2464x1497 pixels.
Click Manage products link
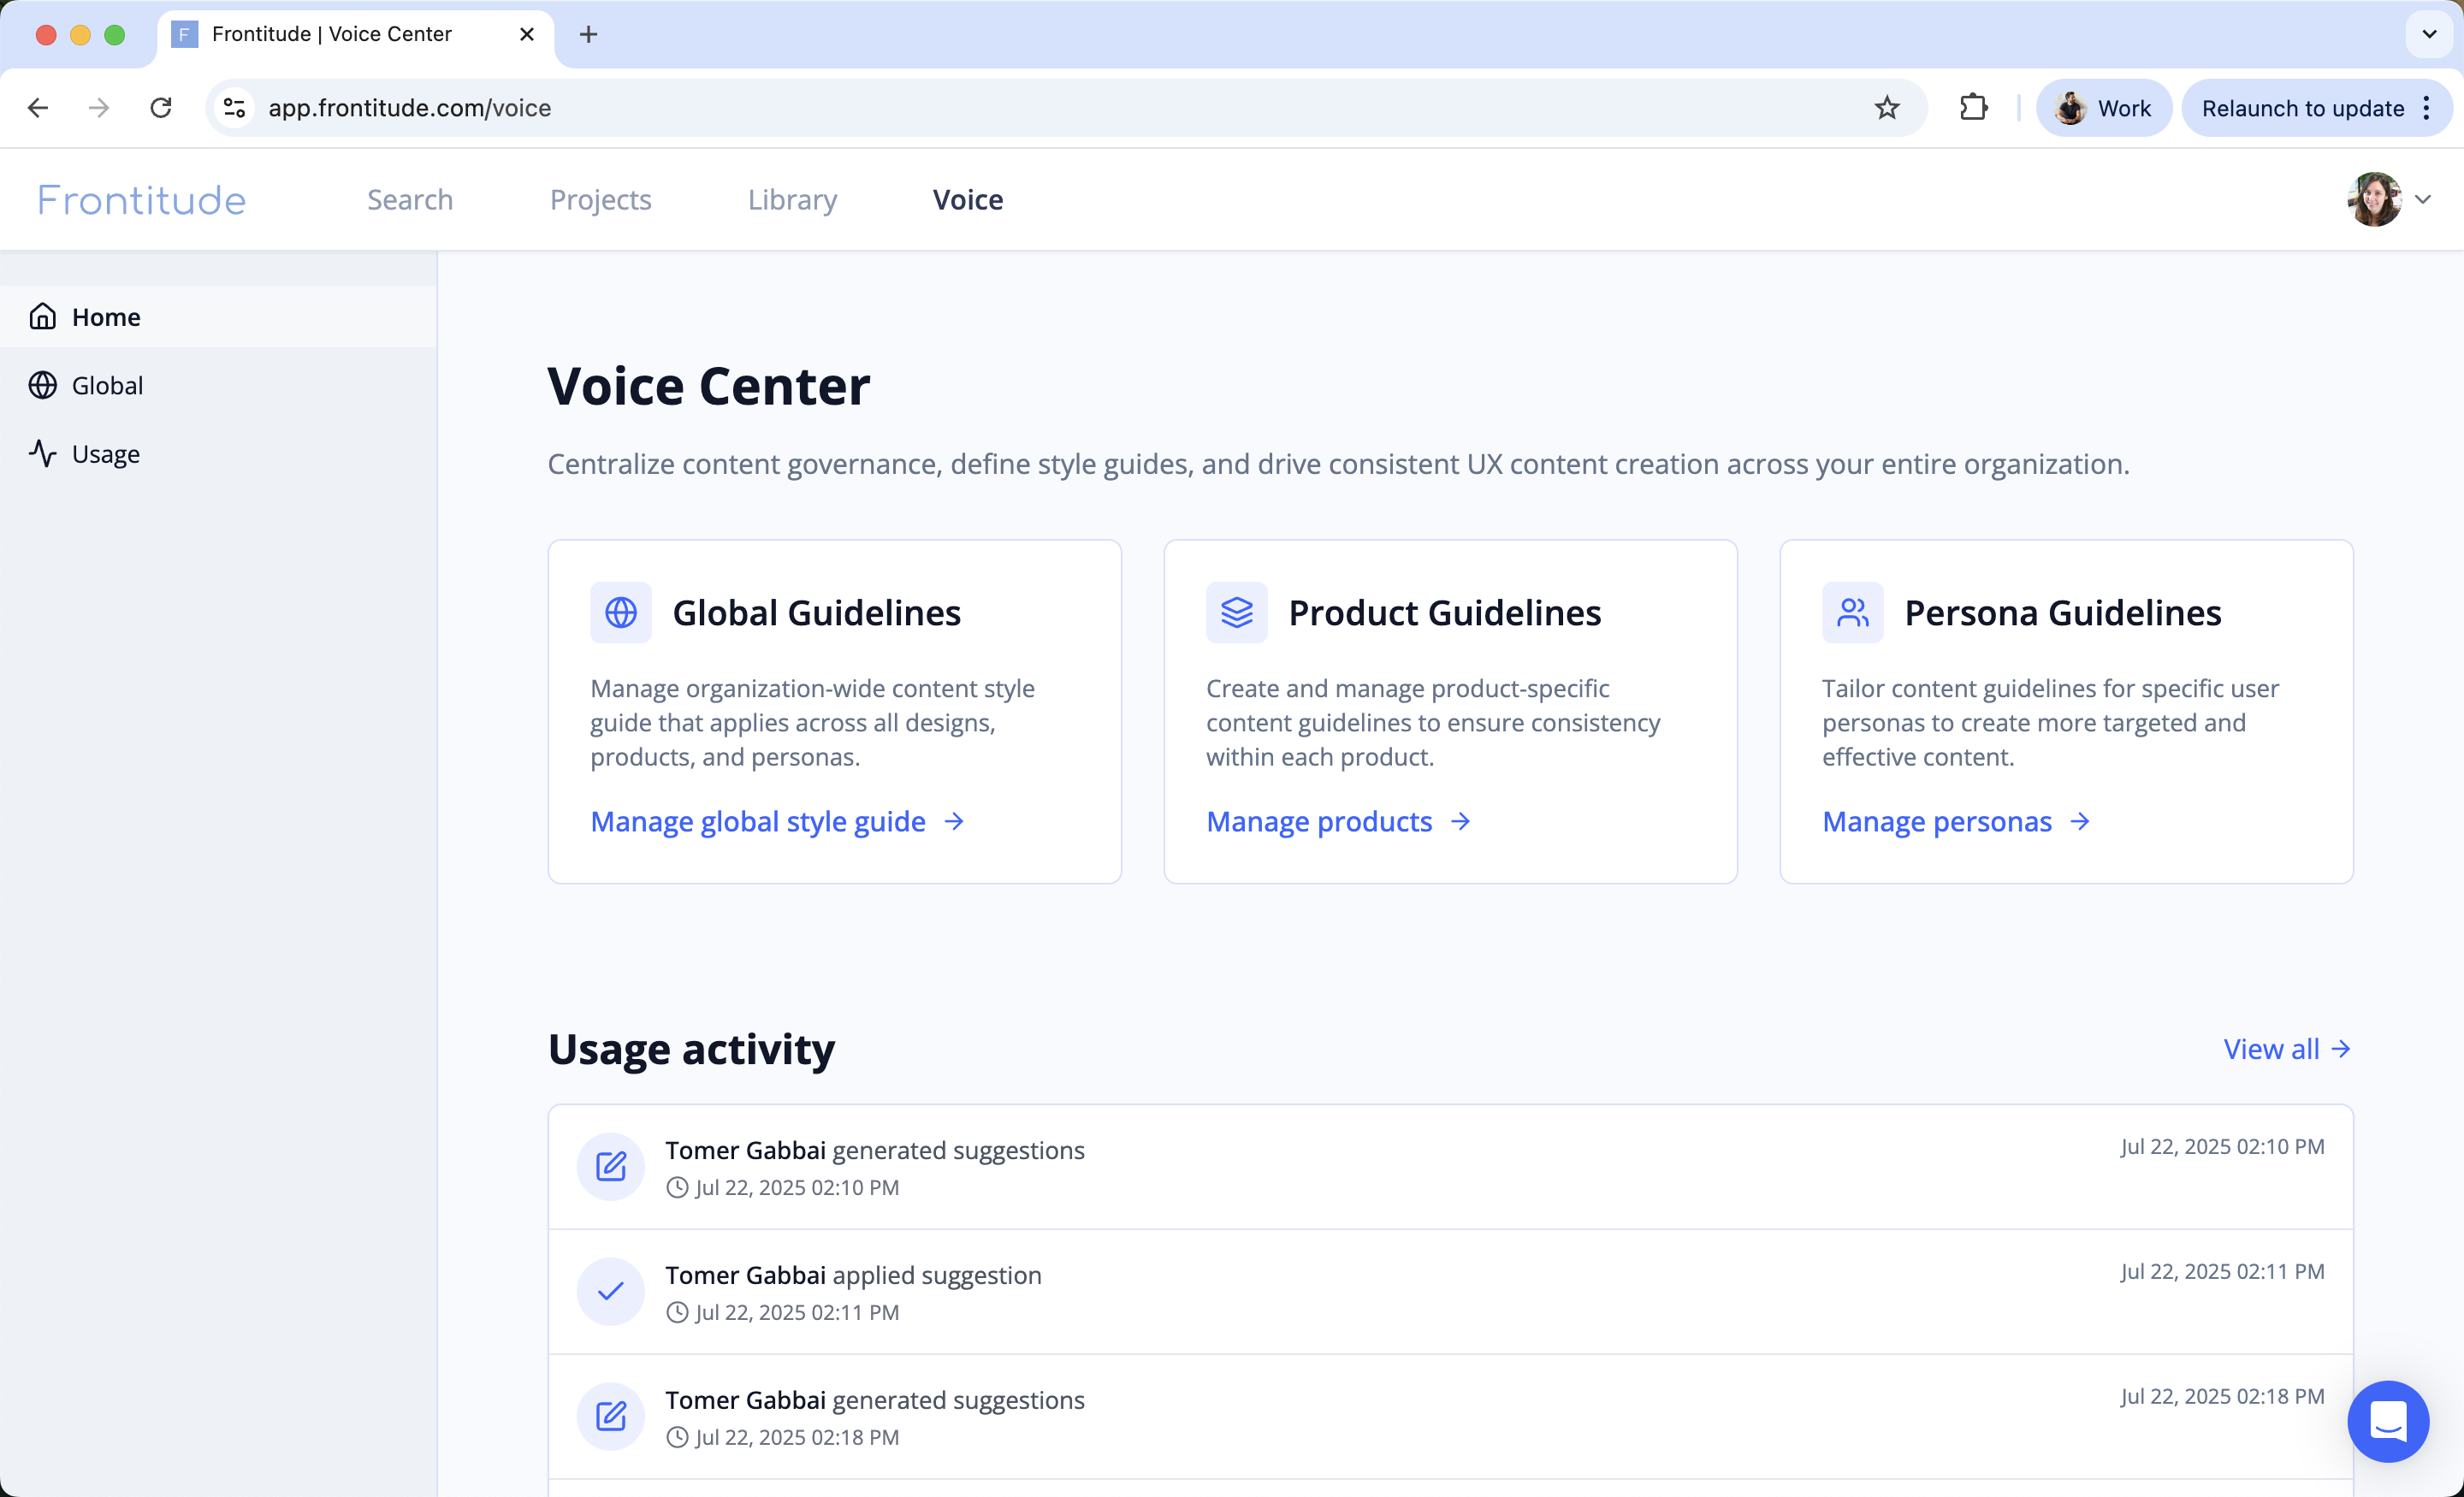(1319, 821)
